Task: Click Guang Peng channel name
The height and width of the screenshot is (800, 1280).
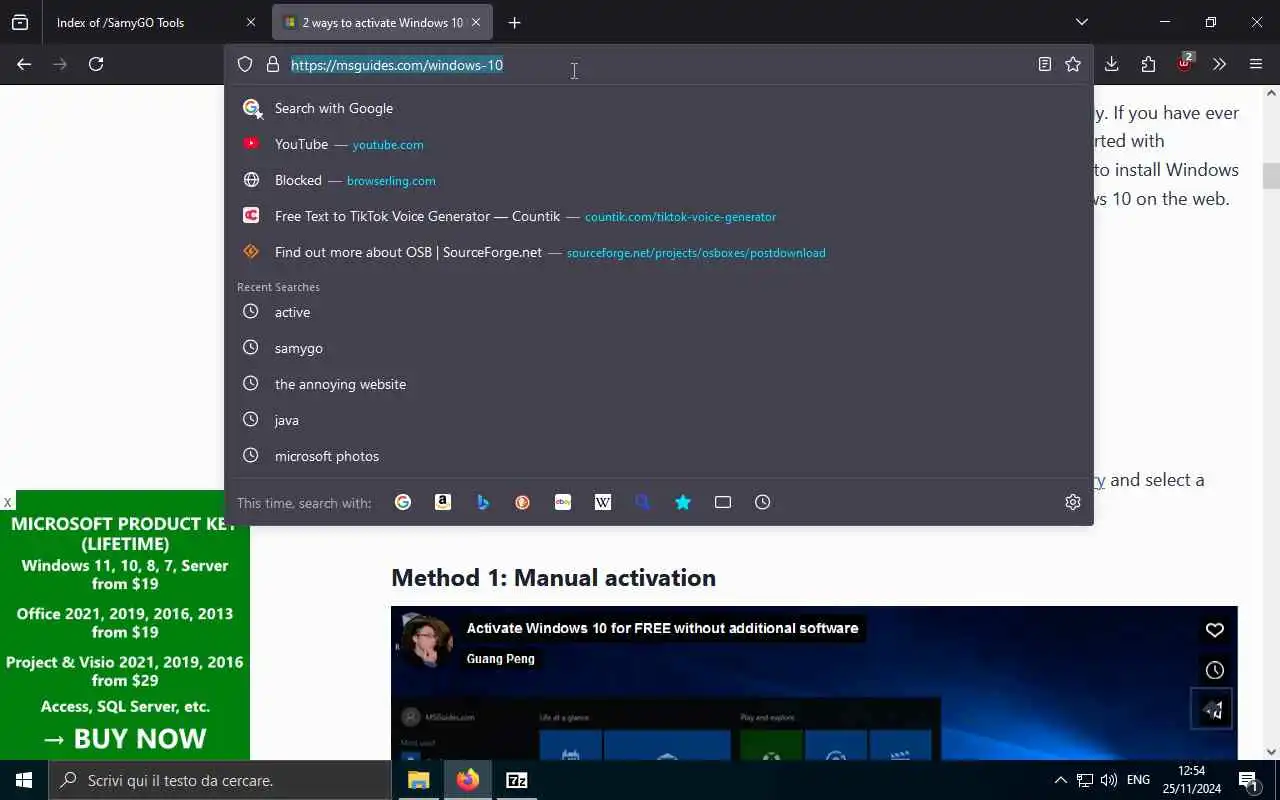Action: 500,659
